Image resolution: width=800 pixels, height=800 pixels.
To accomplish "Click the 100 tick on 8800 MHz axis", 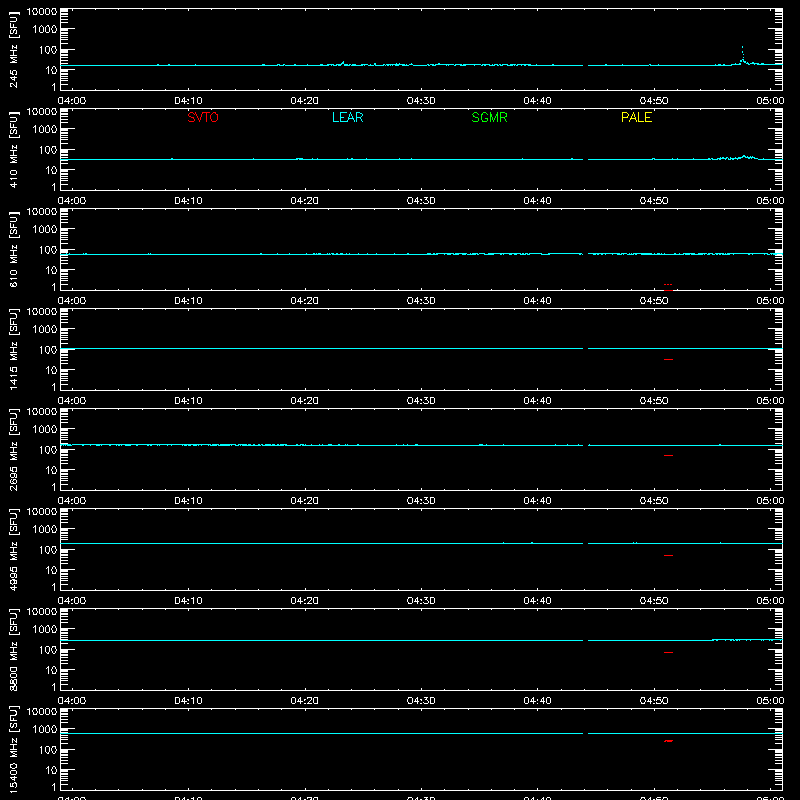I will (48, 650).
